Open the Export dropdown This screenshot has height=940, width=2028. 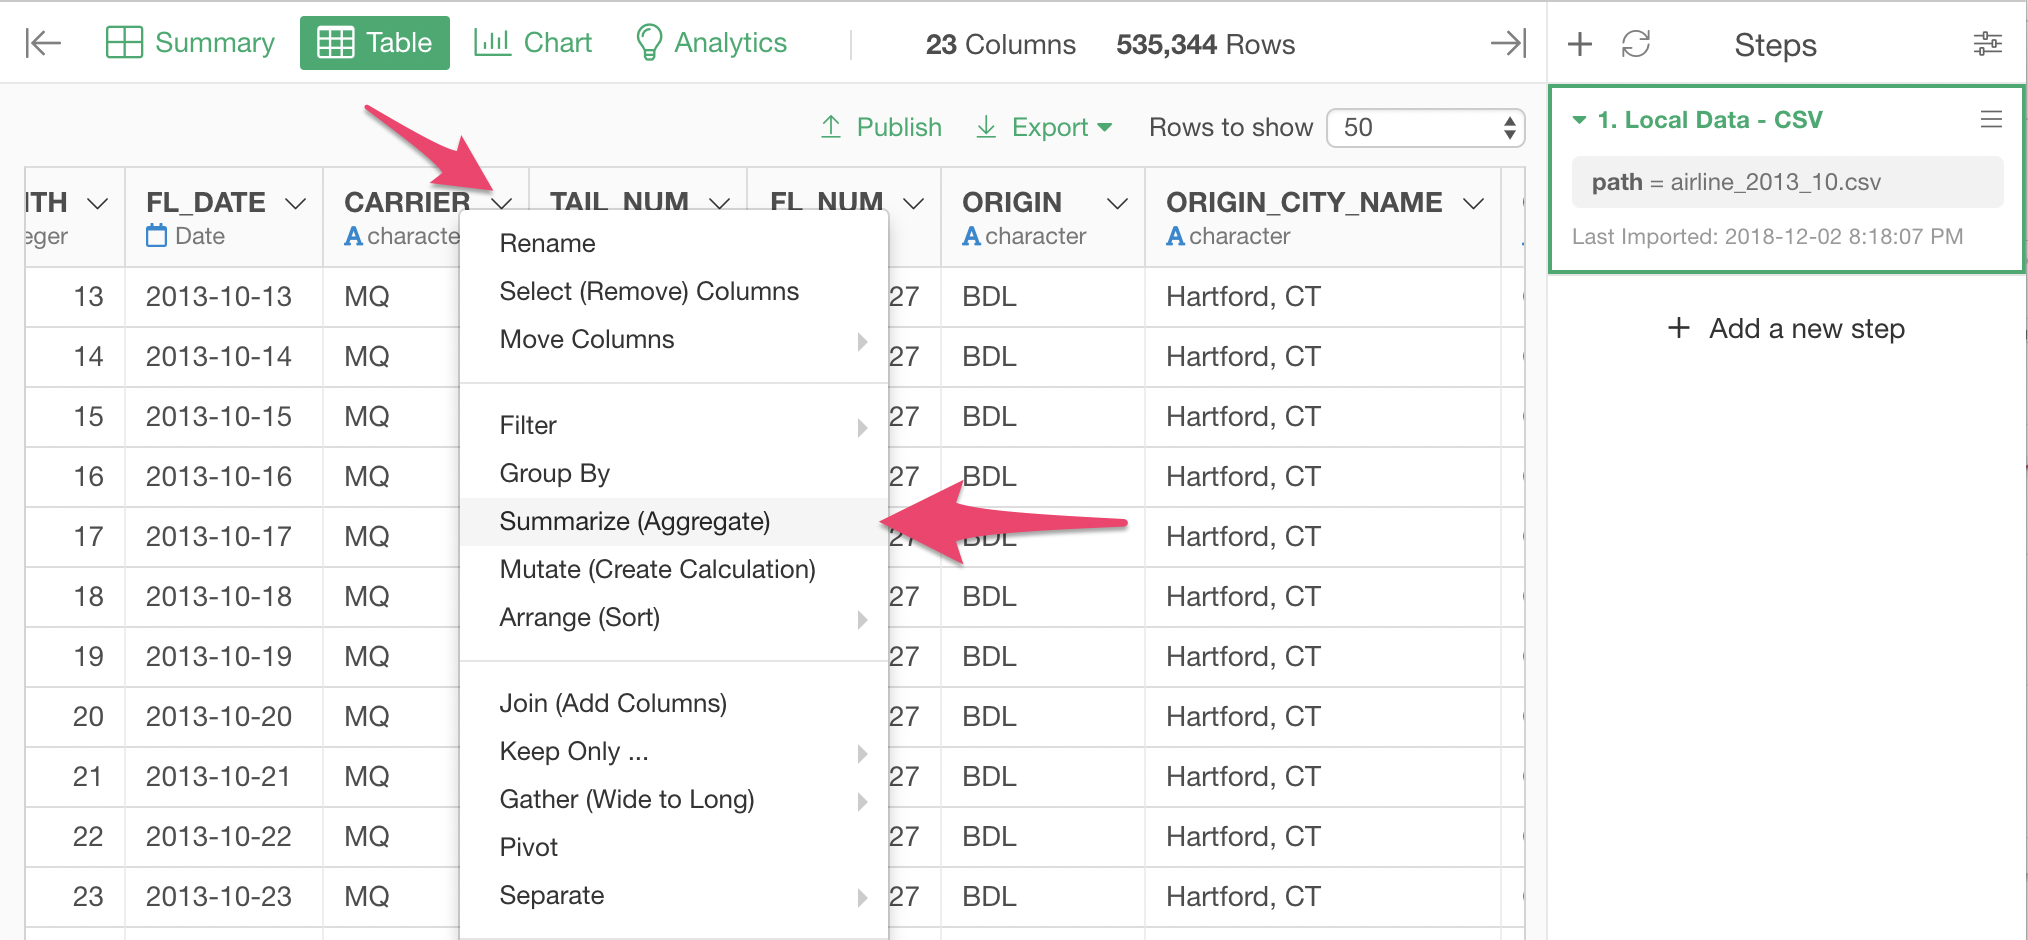[1044, 127]
